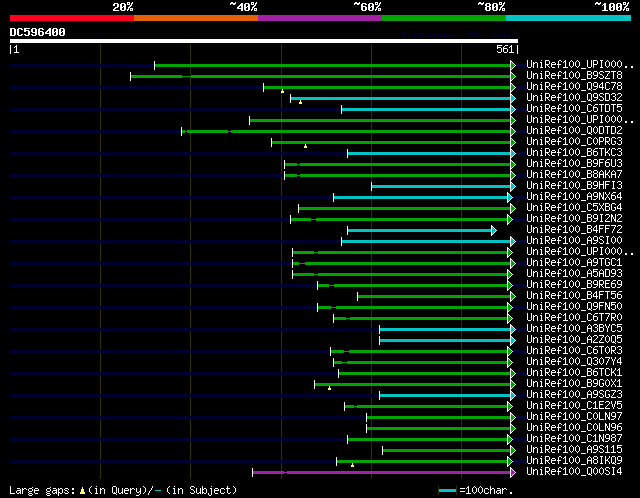
Task: Open the UniRef100_Q0DTD2 hit label
Action: click(574, 131)
